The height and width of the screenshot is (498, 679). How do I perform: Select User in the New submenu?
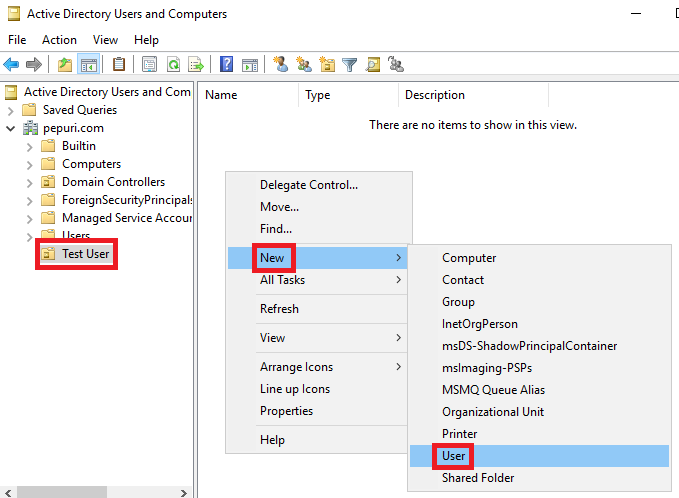(539, 456)
